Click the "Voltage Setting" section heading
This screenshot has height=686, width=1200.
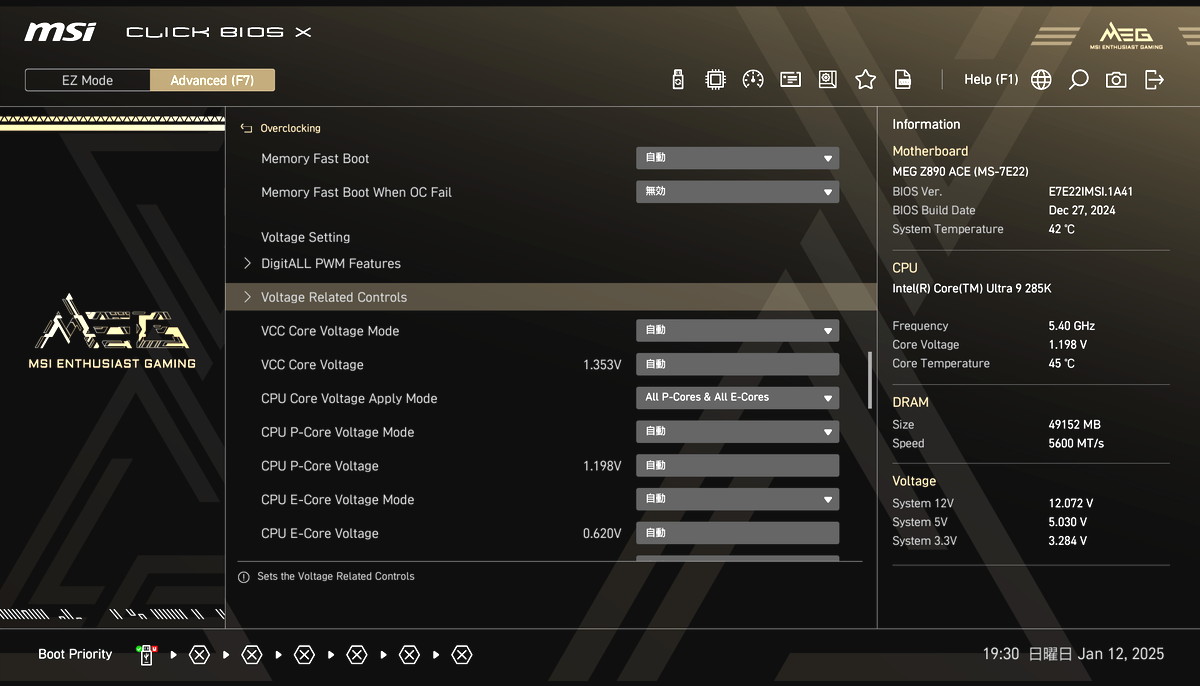pyautogui.click(x=305, y=237)
